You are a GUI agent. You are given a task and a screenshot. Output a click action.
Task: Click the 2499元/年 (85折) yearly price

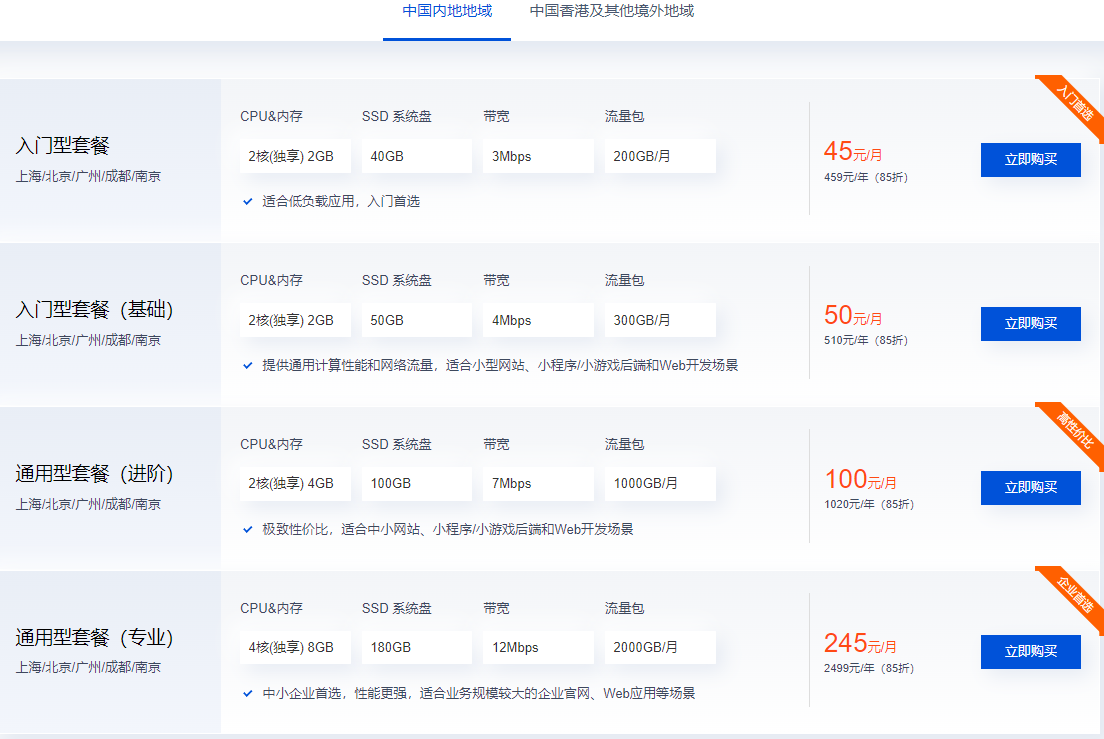(869, 669)
